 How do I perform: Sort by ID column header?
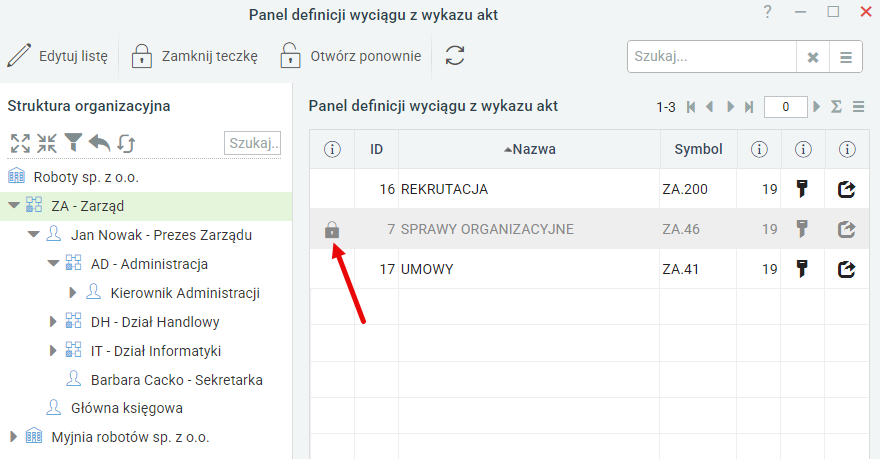(x=377, y=149)
